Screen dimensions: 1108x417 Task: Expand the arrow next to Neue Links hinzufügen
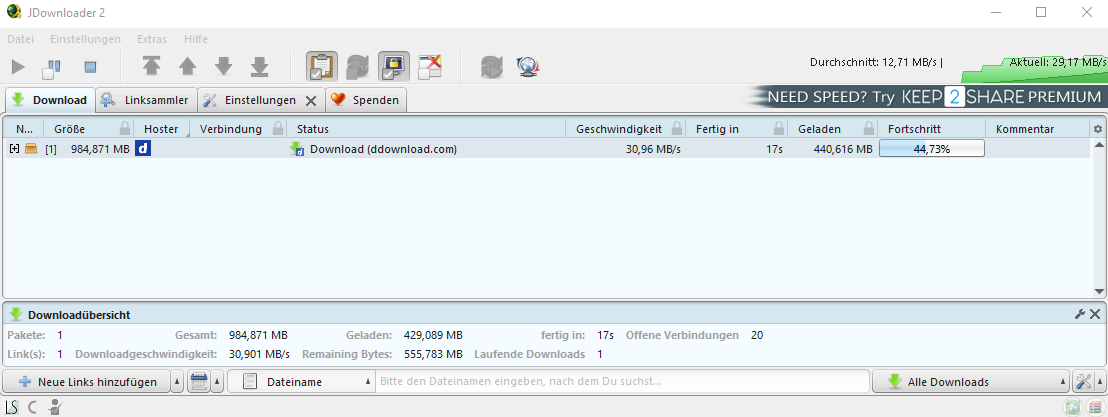[x=177, y=382]
